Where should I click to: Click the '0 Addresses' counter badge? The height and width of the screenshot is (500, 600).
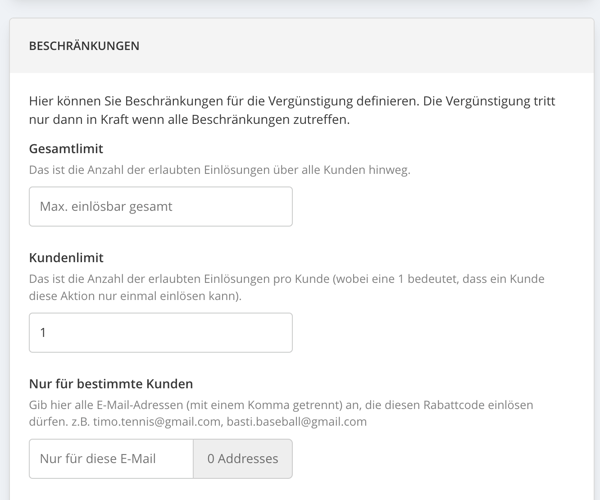[x=243, y=459]
